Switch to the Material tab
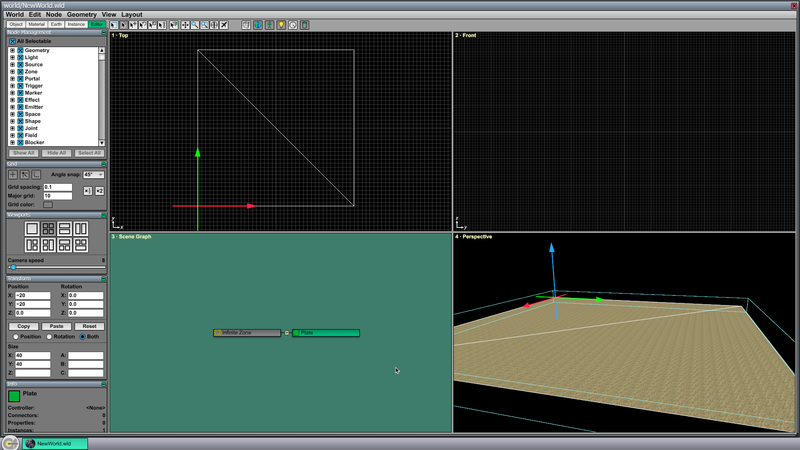Image resolution: width=800 pixels, height=450 pixels. (x=36, y=24)
